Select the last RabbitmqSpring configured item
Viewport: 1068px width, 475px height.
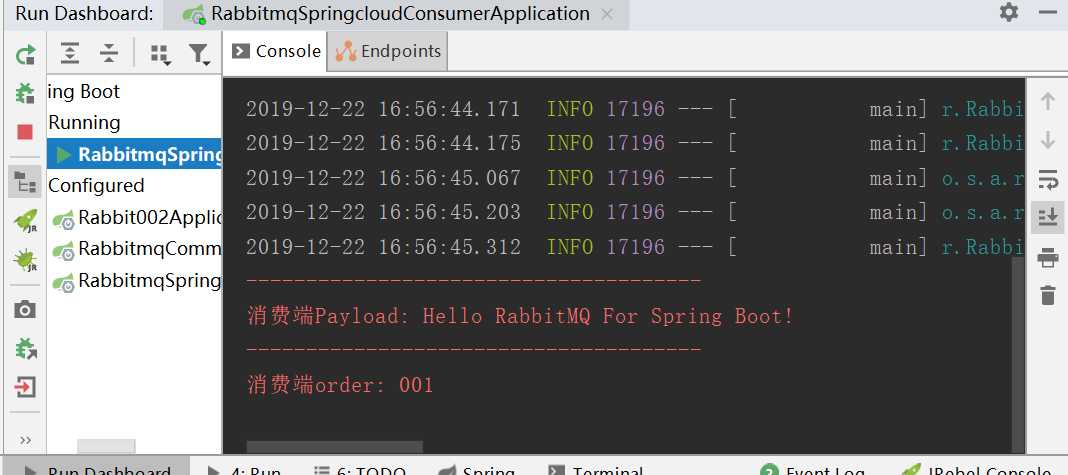(136, 280)
